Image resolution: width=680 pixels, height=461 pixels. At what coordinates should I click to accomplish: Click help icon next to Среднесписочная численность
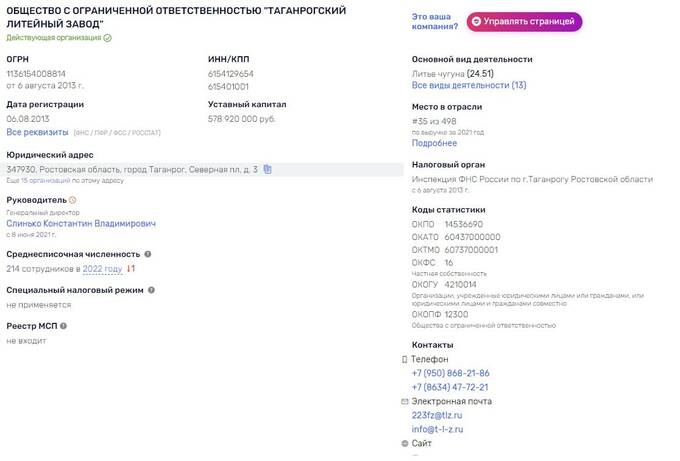(148, 255)
